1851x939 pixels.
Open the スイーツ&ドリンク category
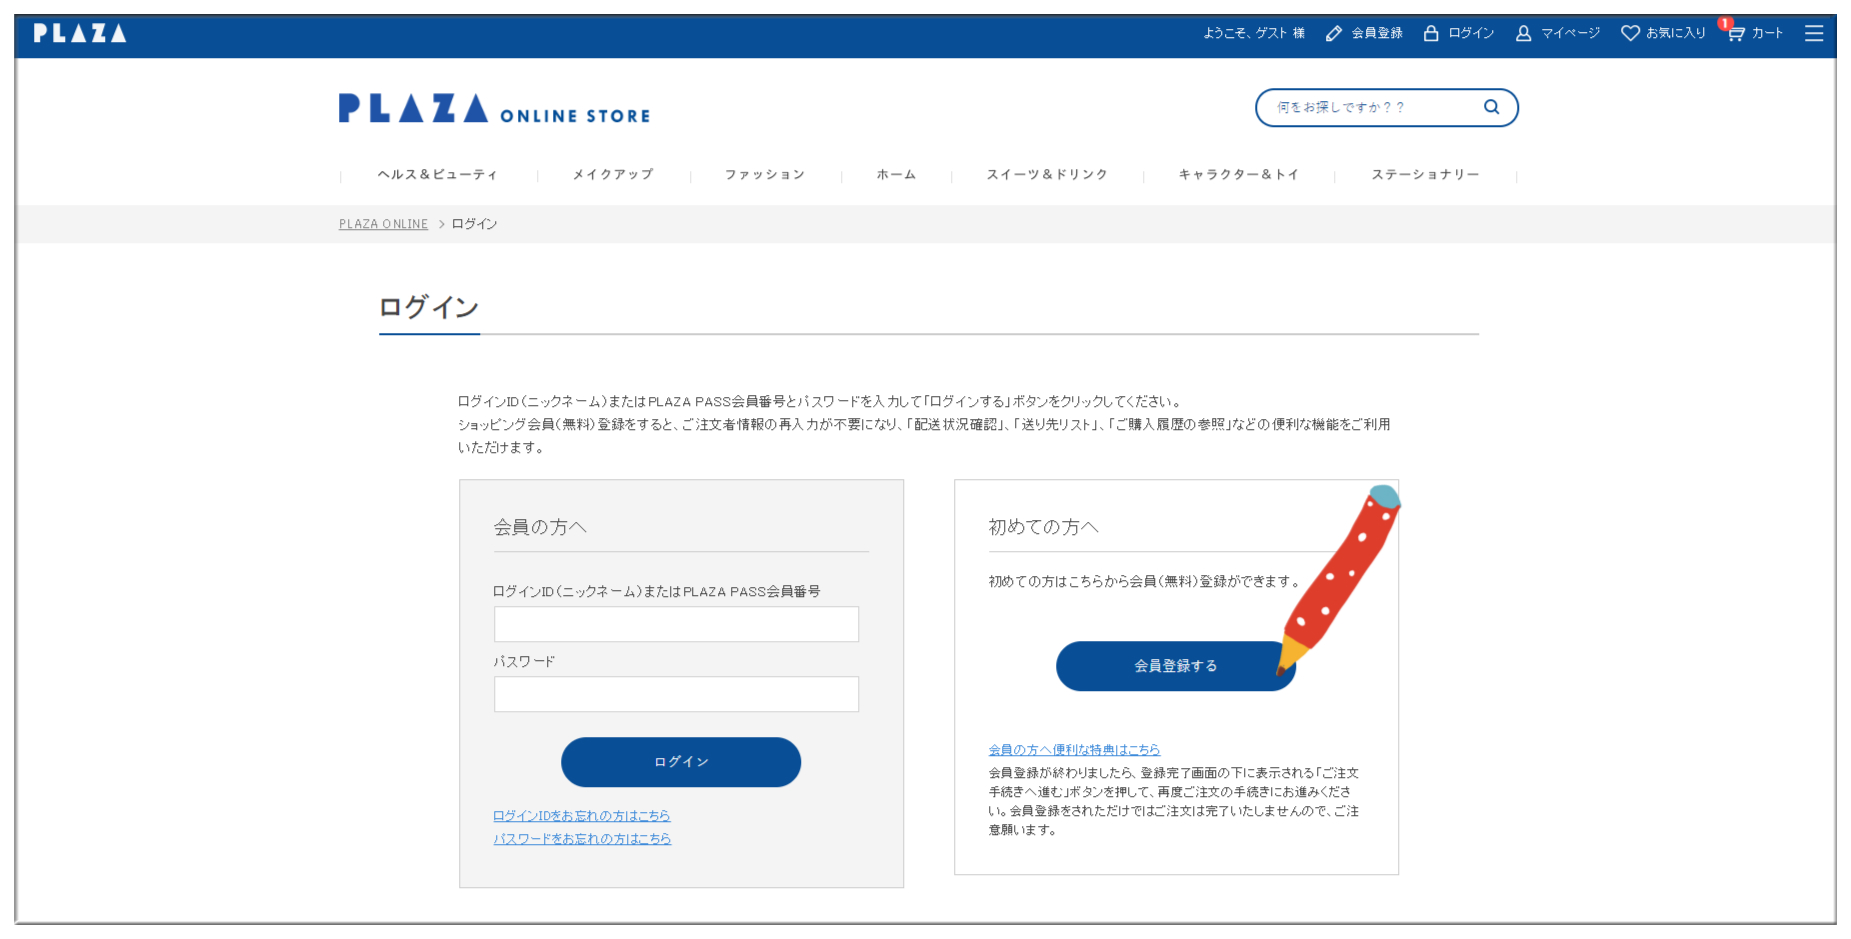1047,175
